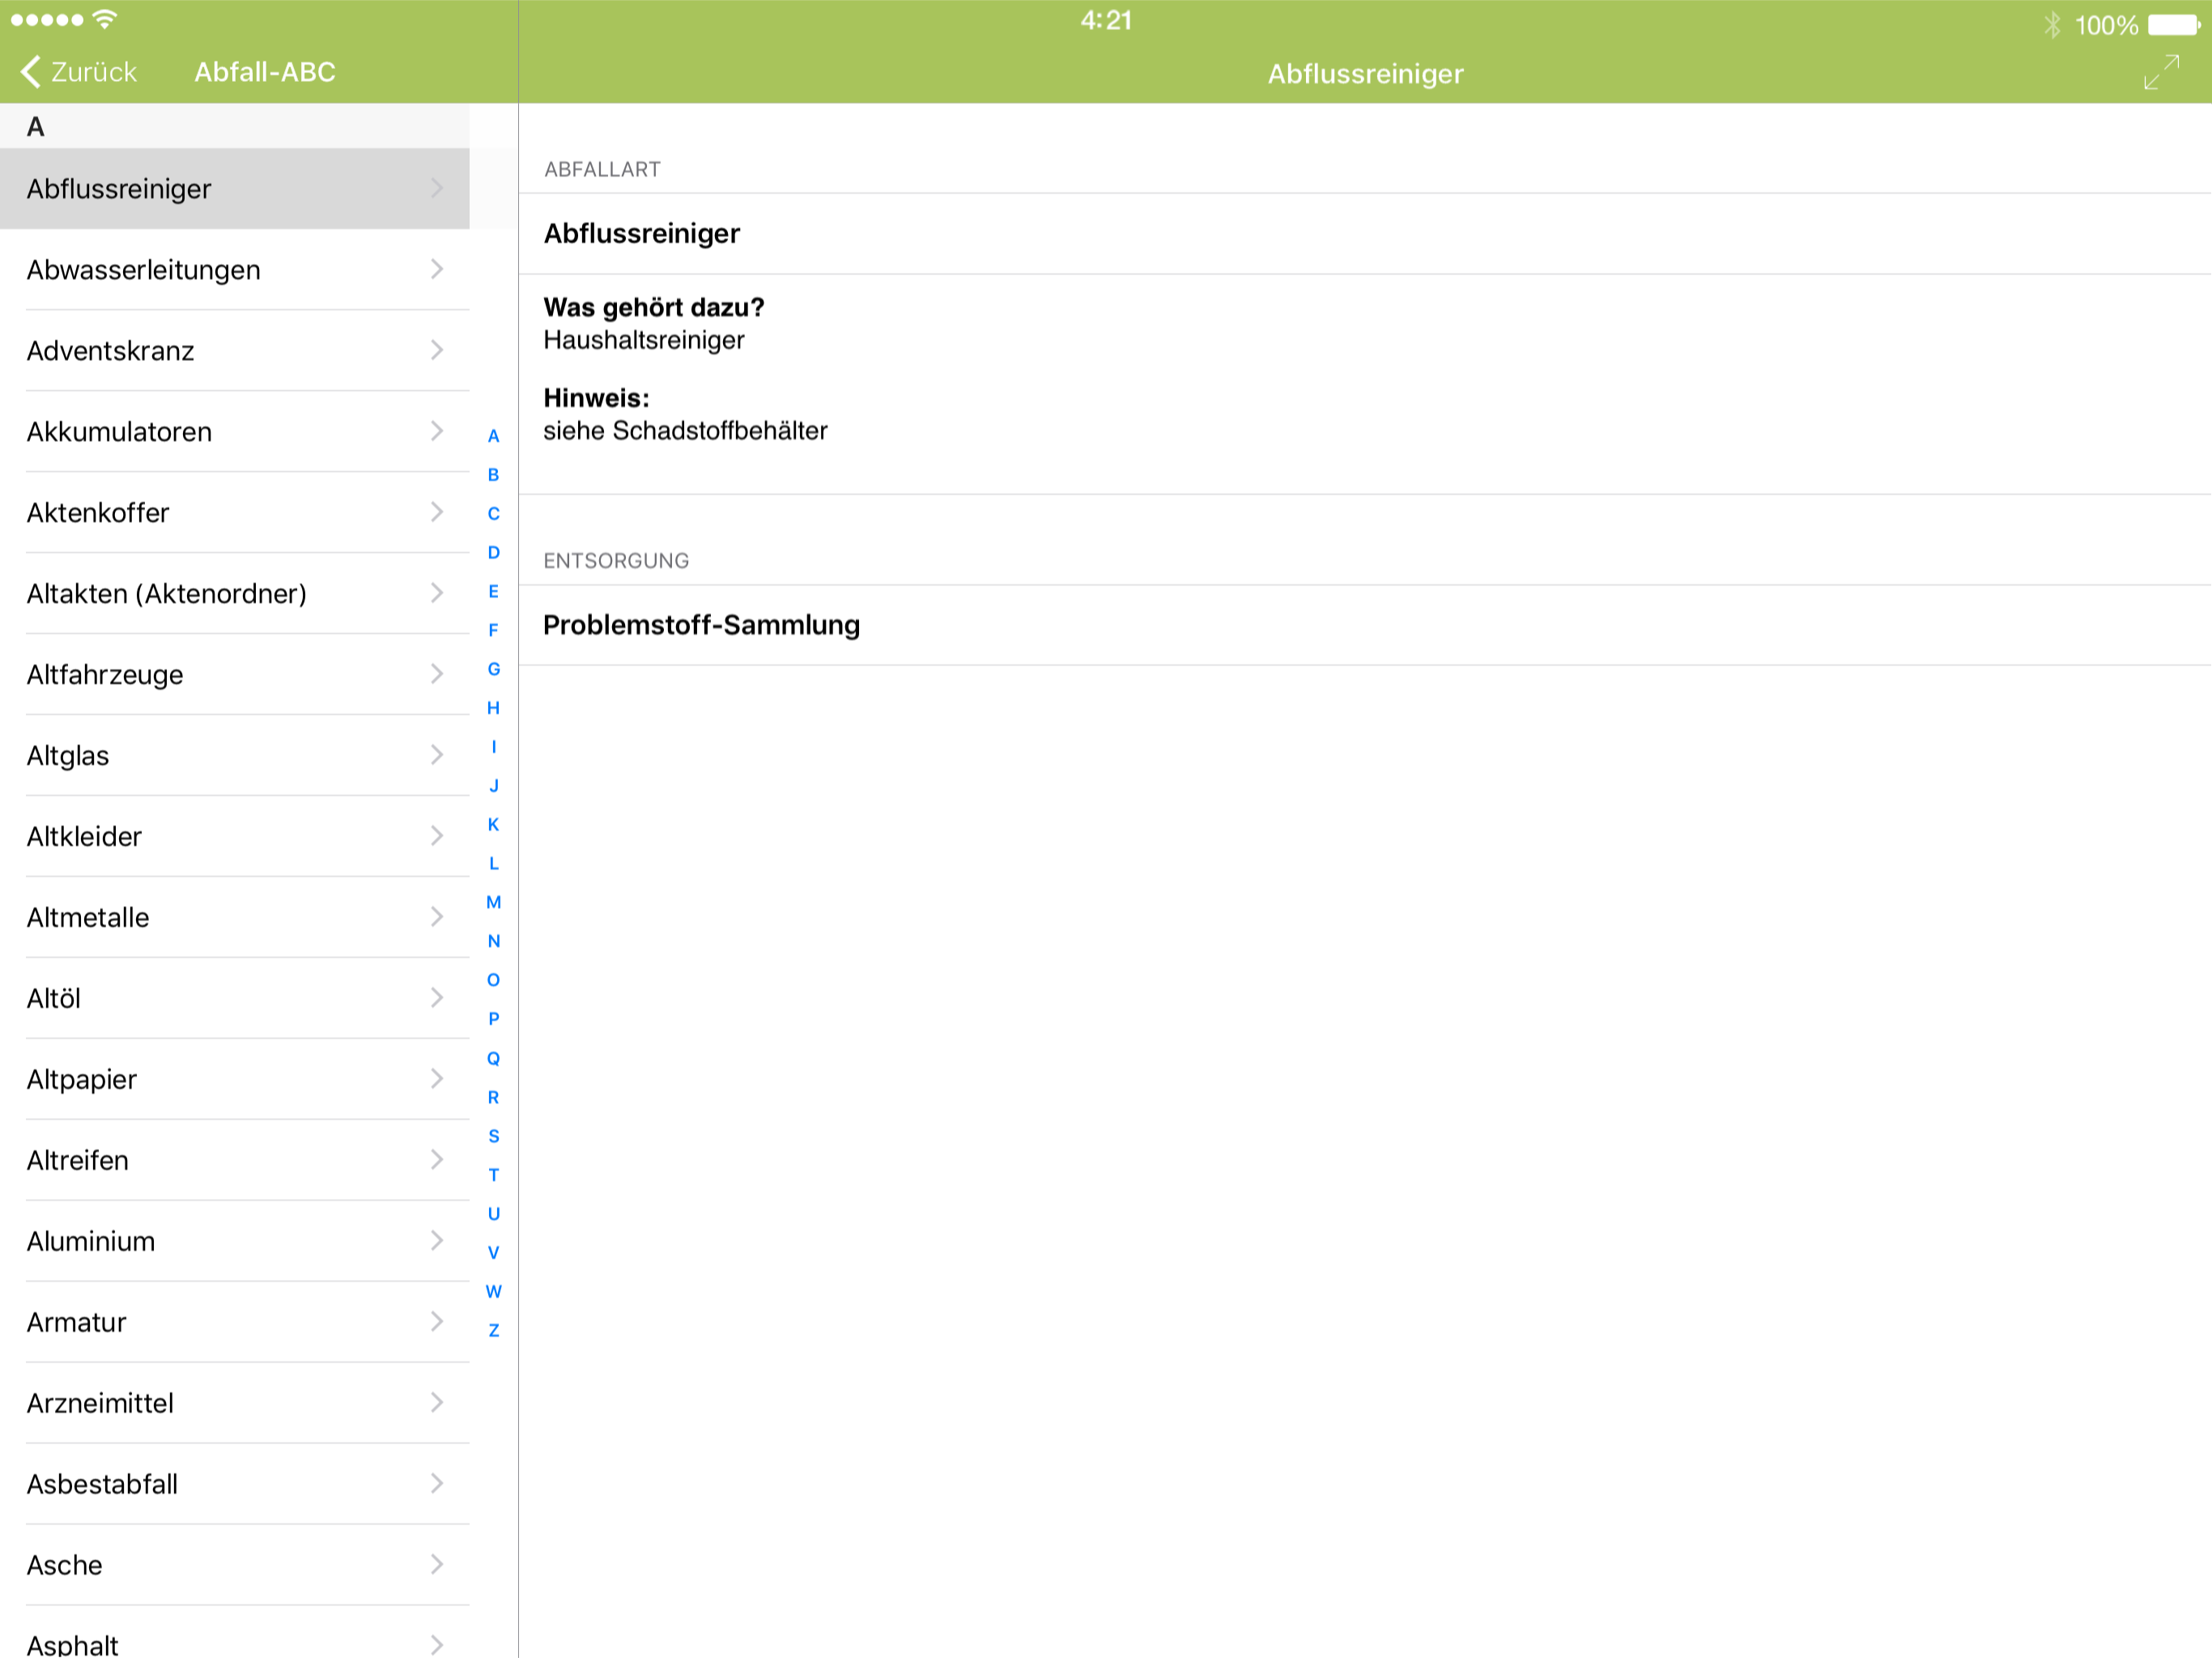Image resolution: width=2212 pixels, height=1658 pixels.
Task: Open the Altglas entry
Action: point(234,756)
